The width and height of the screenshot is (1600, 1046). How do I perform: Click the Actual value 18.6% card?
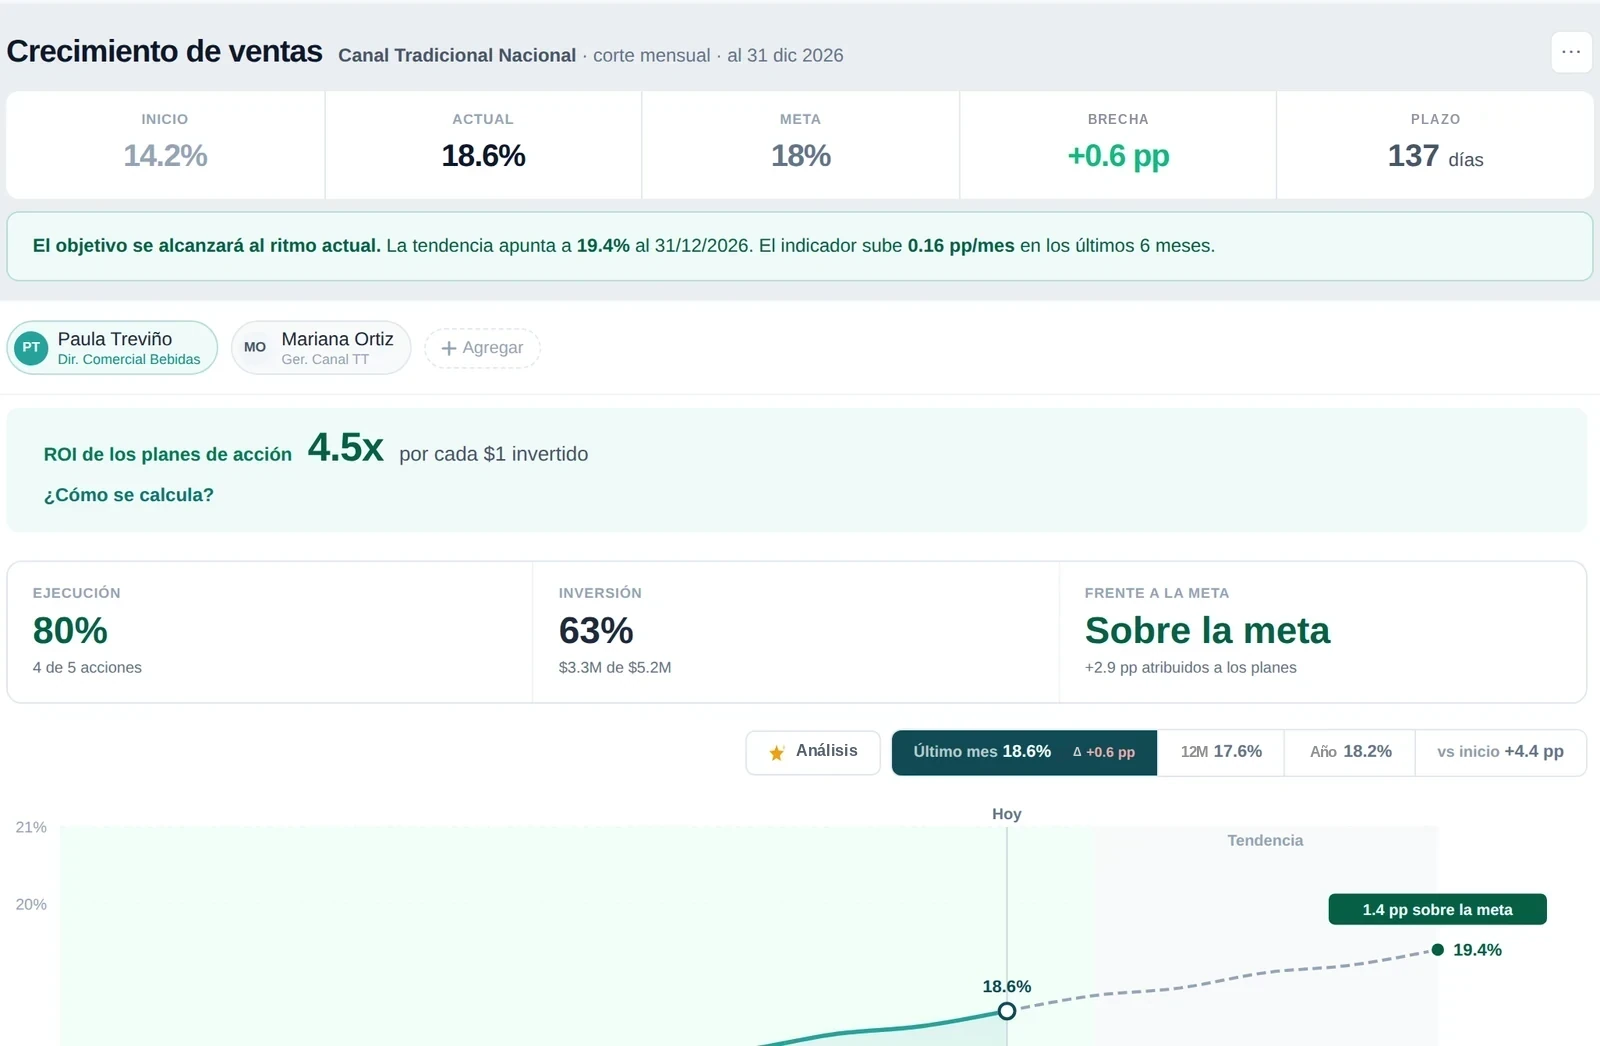(483, 146)
